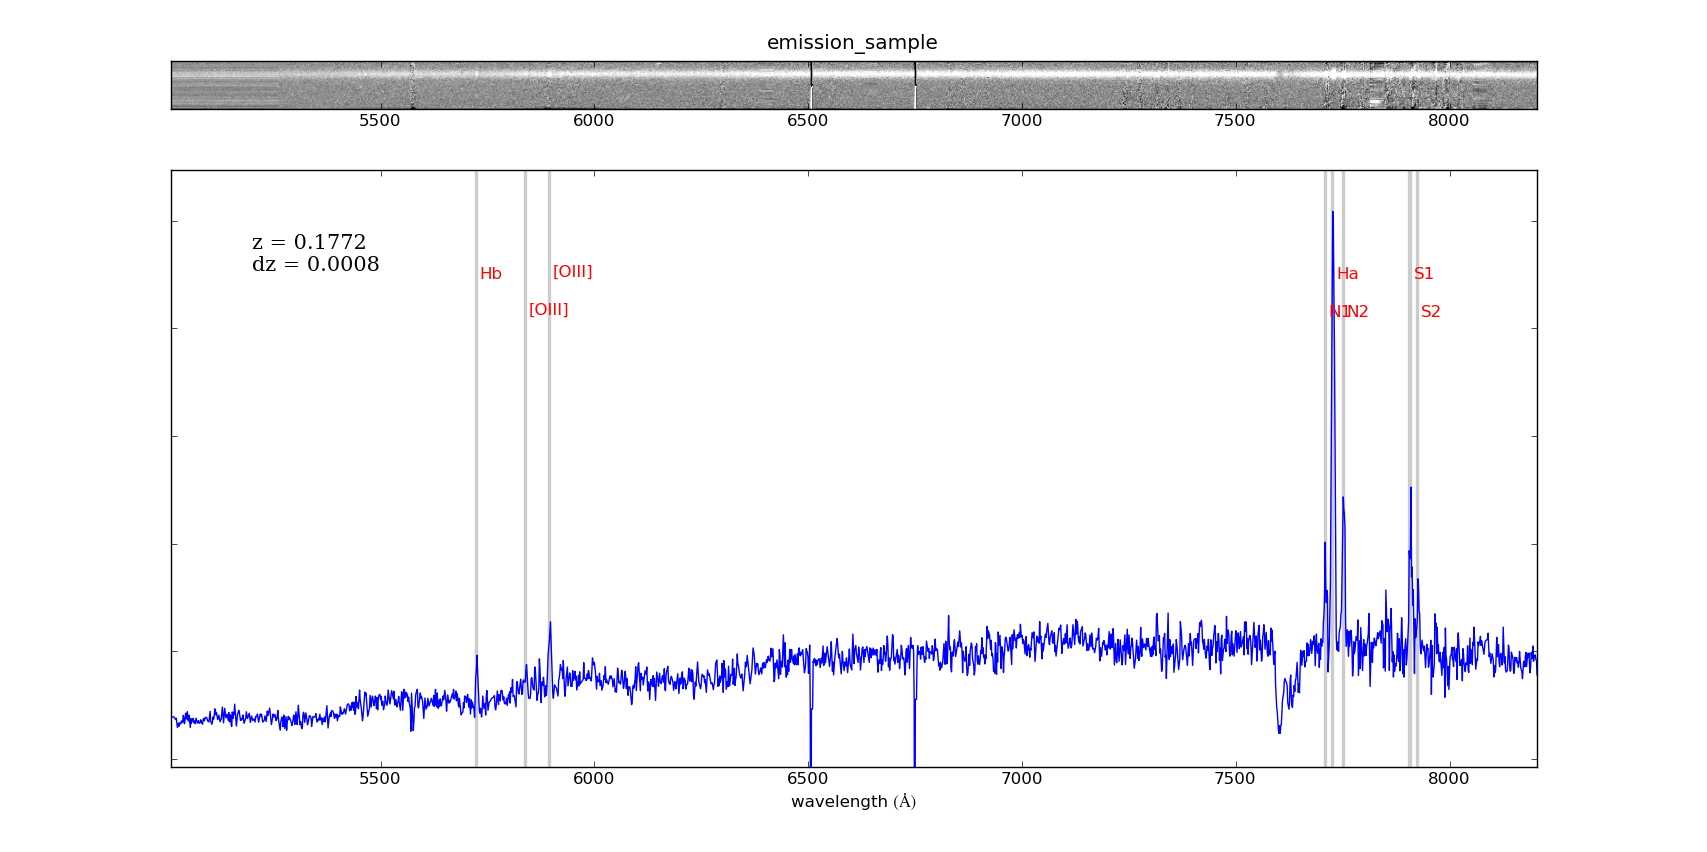Click the S2 emission line label

1431,312
